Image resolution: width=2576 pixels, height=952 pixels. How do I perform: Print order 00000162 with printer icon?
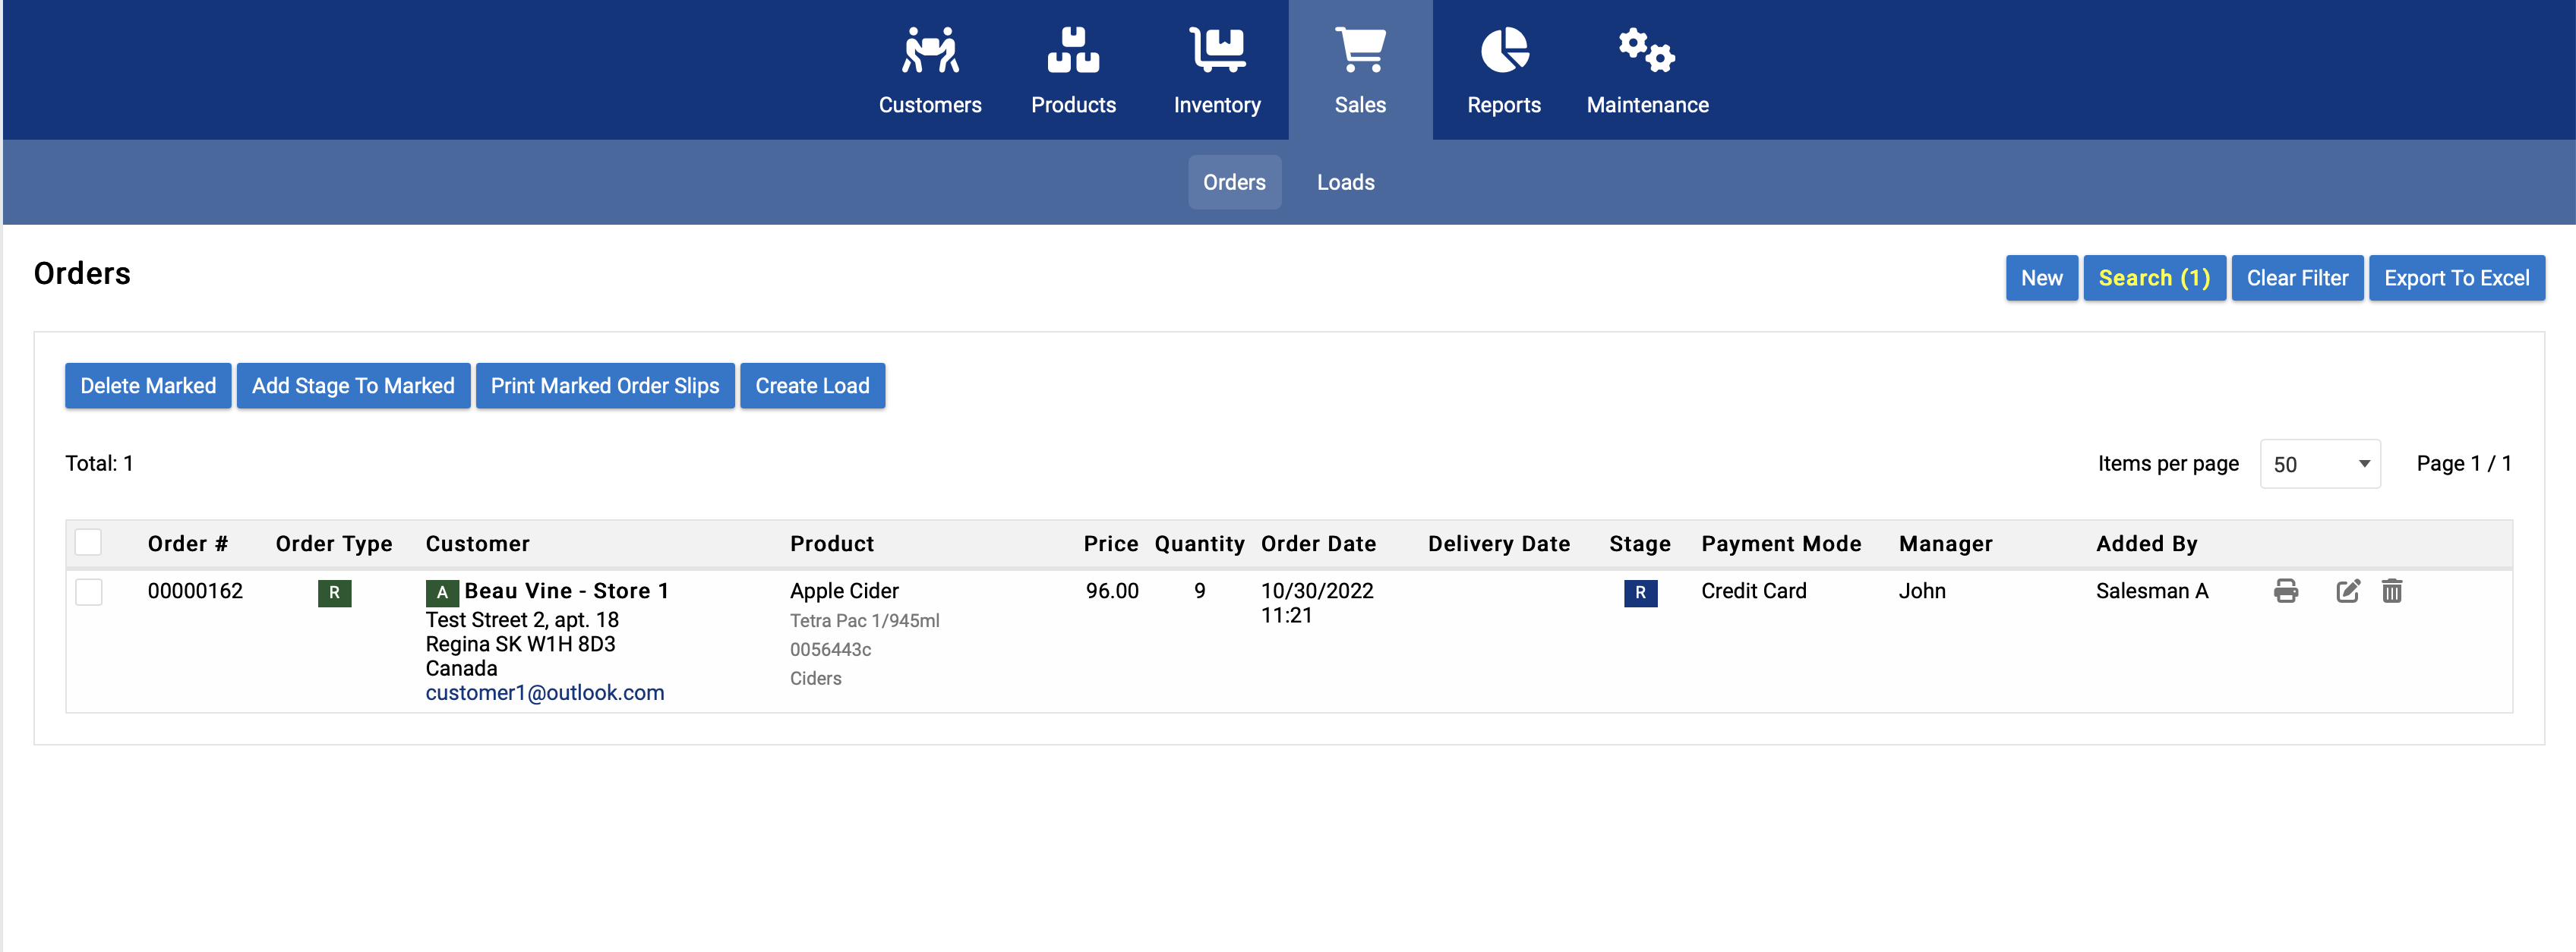[2285, 591]
